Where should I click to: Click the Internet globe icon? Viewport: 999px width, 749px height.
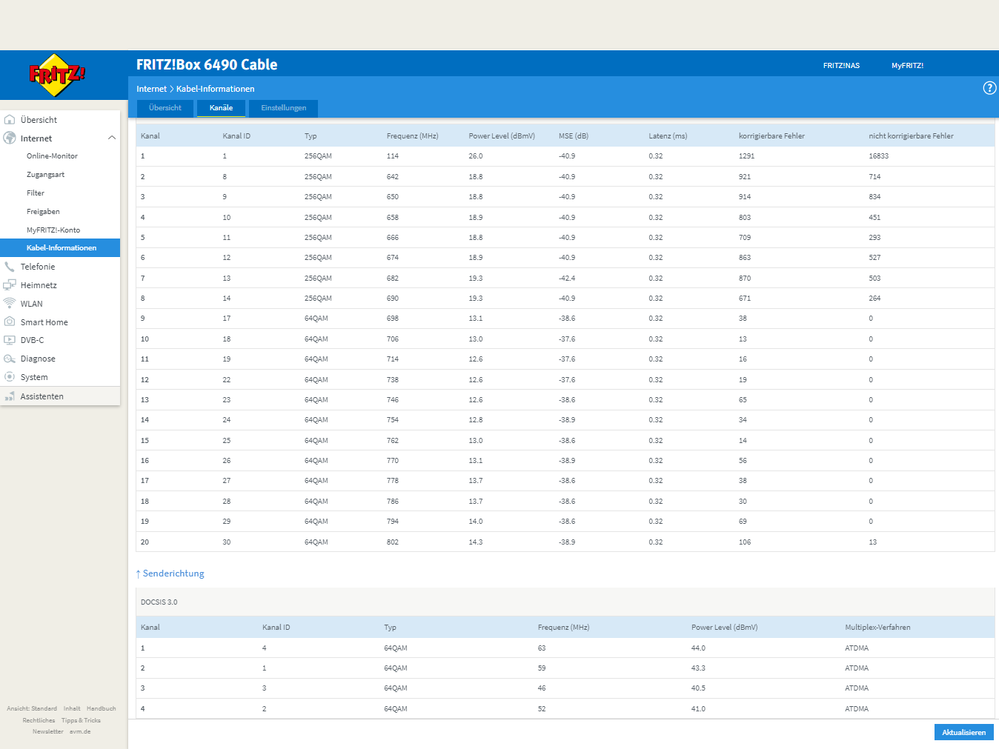pyautogui.click(x=10, y=138)
